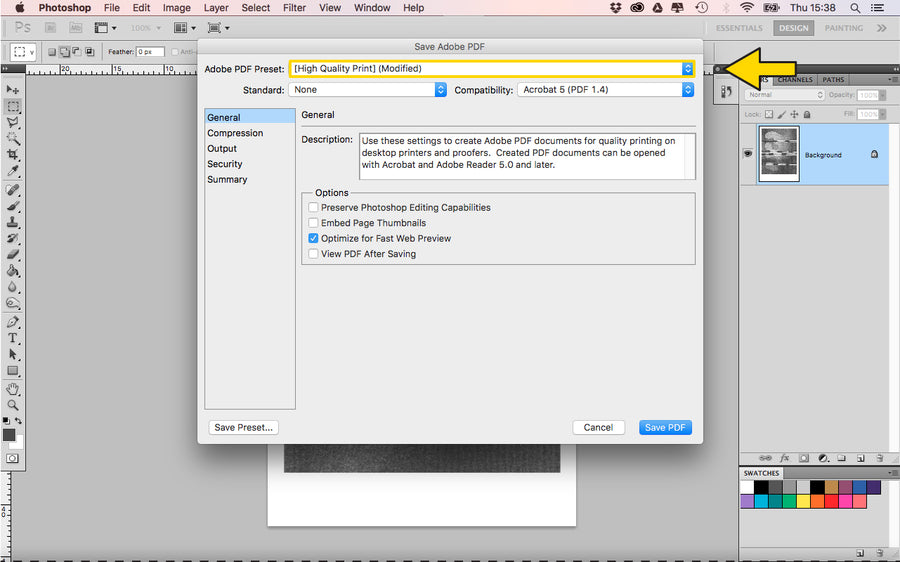Pick the Clone Stamp tool
This screenshot has height=562, width=900.
(x=13, y=222)
